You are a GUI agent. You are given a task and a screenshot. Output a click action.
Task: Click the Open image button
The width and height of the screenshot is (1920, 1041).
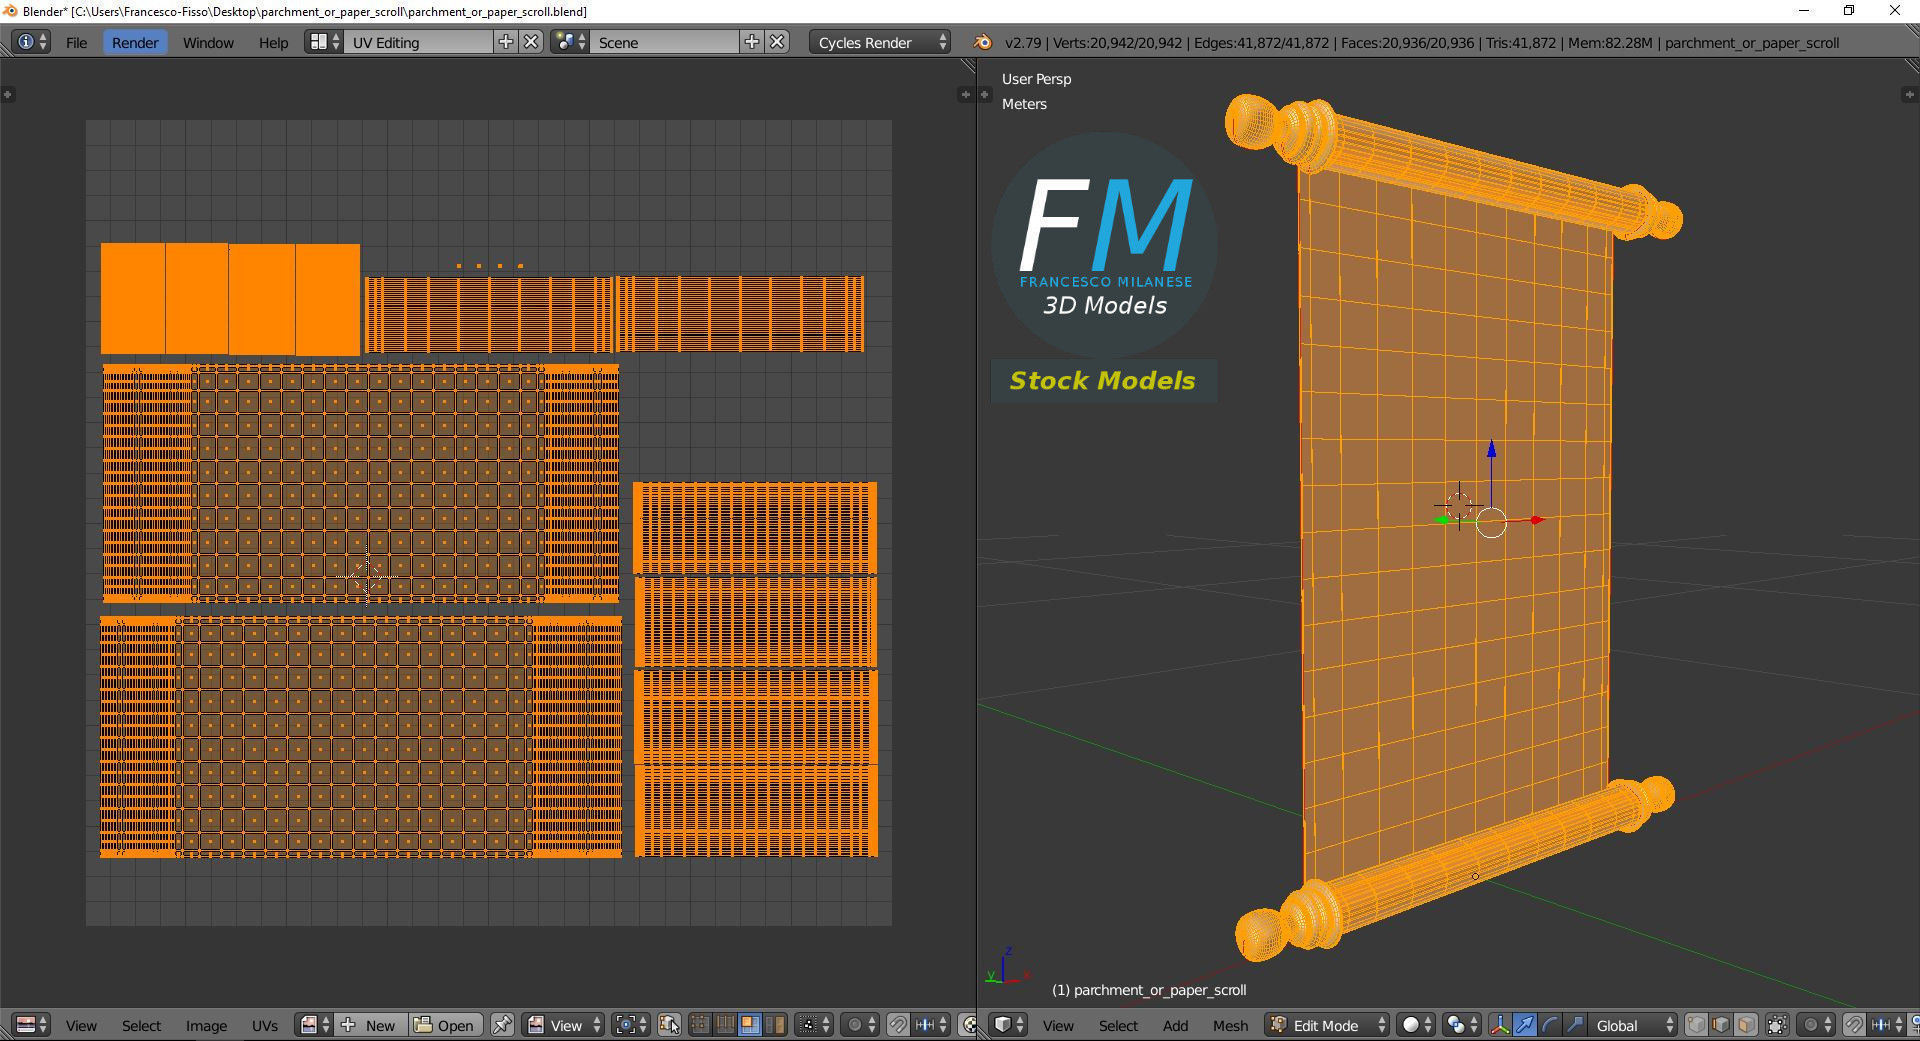click(444, 1025)
